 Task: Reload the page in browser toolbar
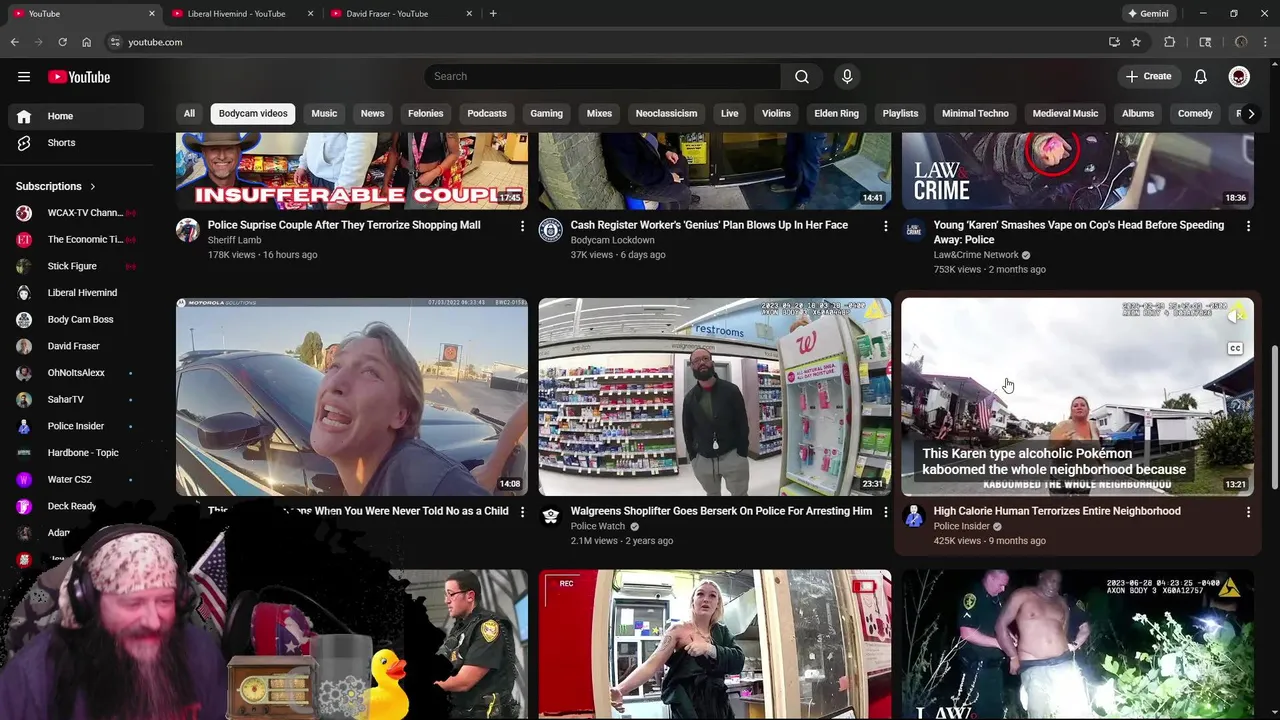coord(62,42)
